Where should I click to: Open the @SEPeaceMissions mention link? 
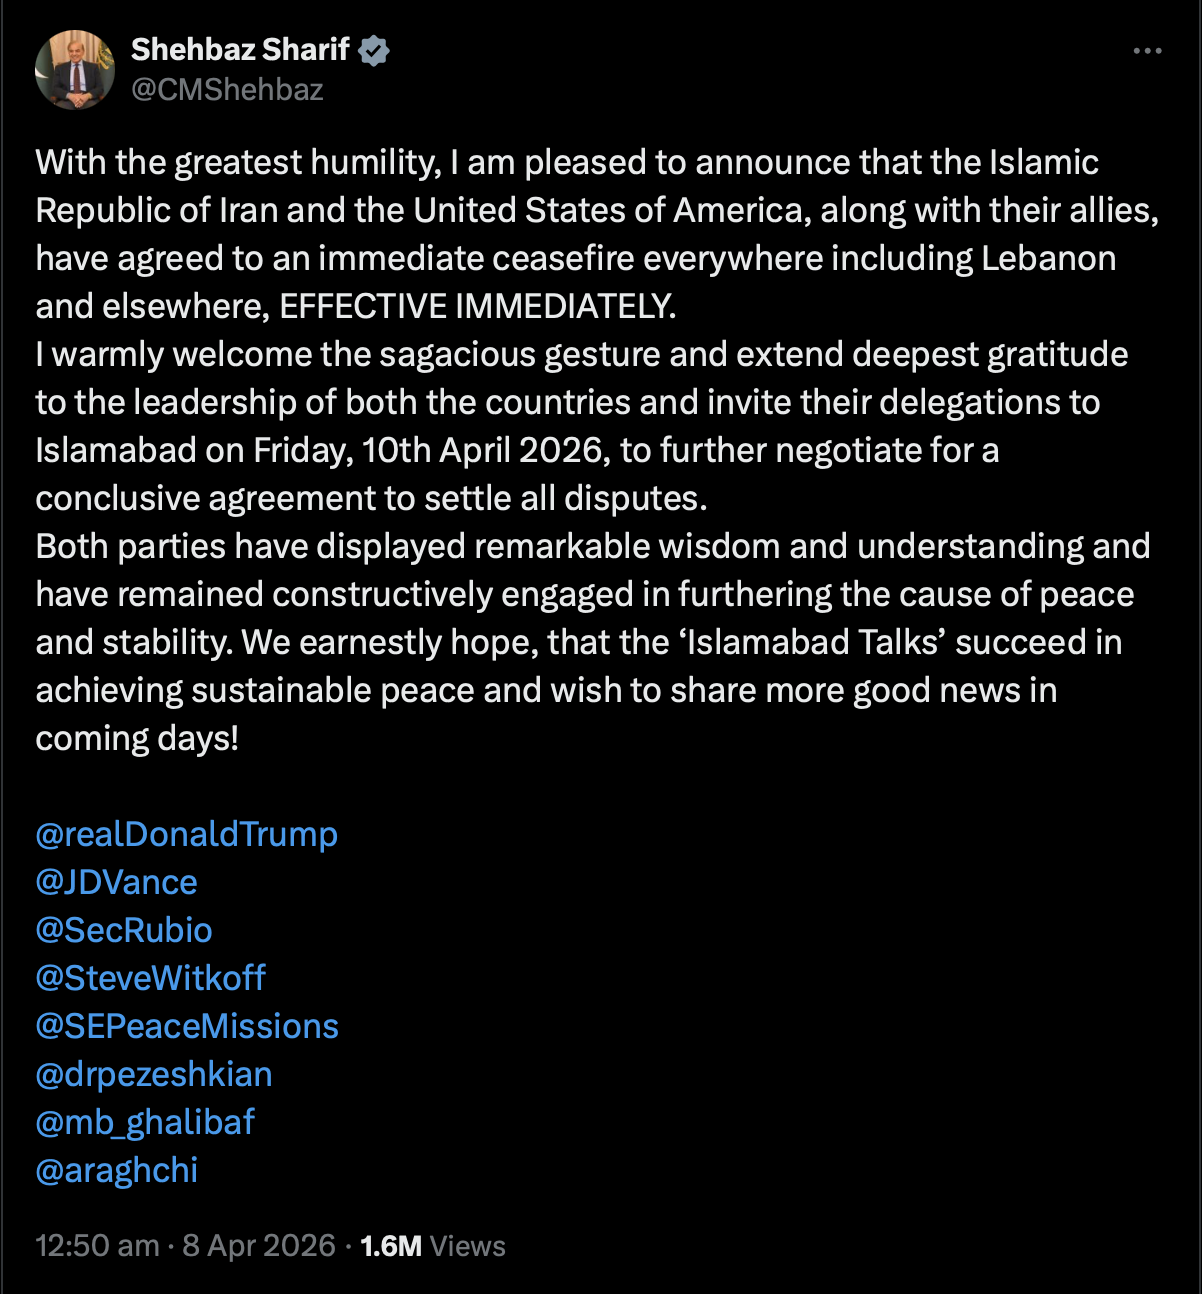187,1026
